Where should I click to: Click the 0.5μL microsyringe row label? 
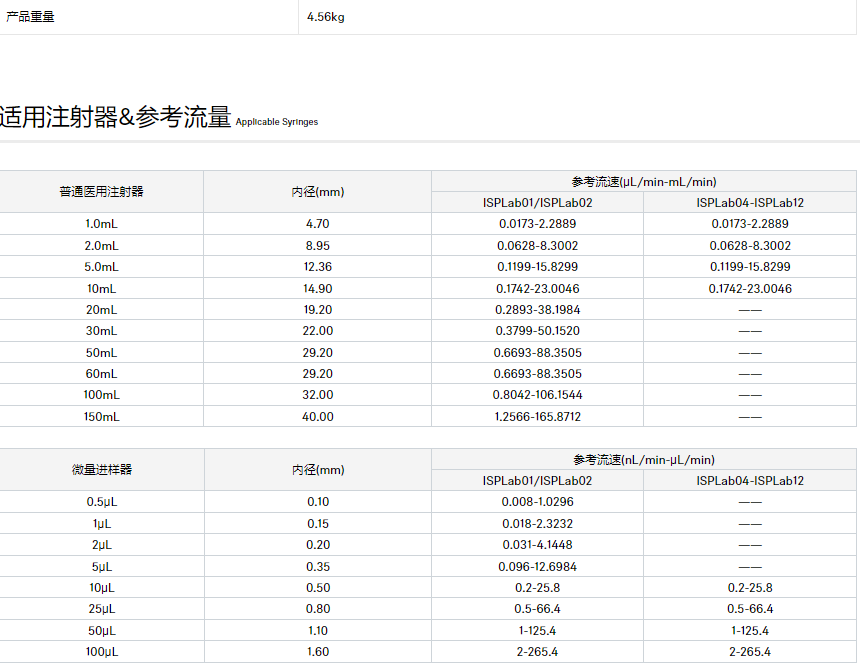[101, 502]
